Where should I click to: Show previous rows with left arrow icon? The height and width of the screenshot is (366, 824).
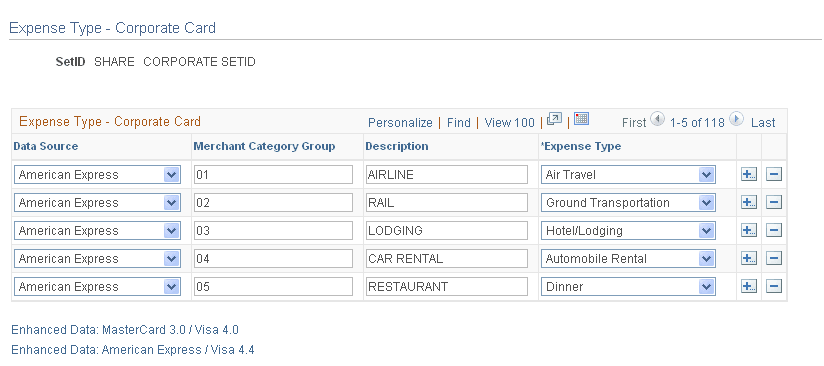(x=657, y=119)
